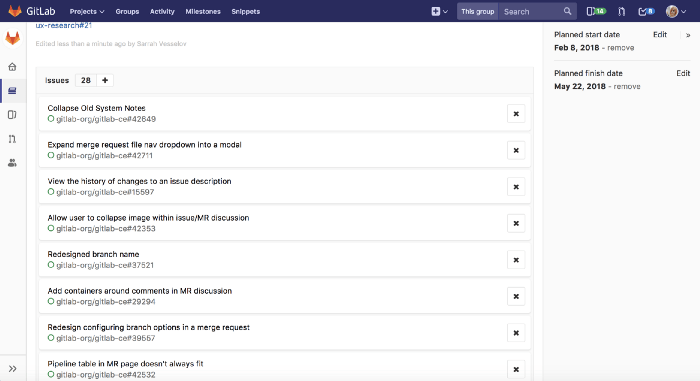Click the issues count 28 badge
This screenshot has height=381, width=700.
(x=86, y=80)
